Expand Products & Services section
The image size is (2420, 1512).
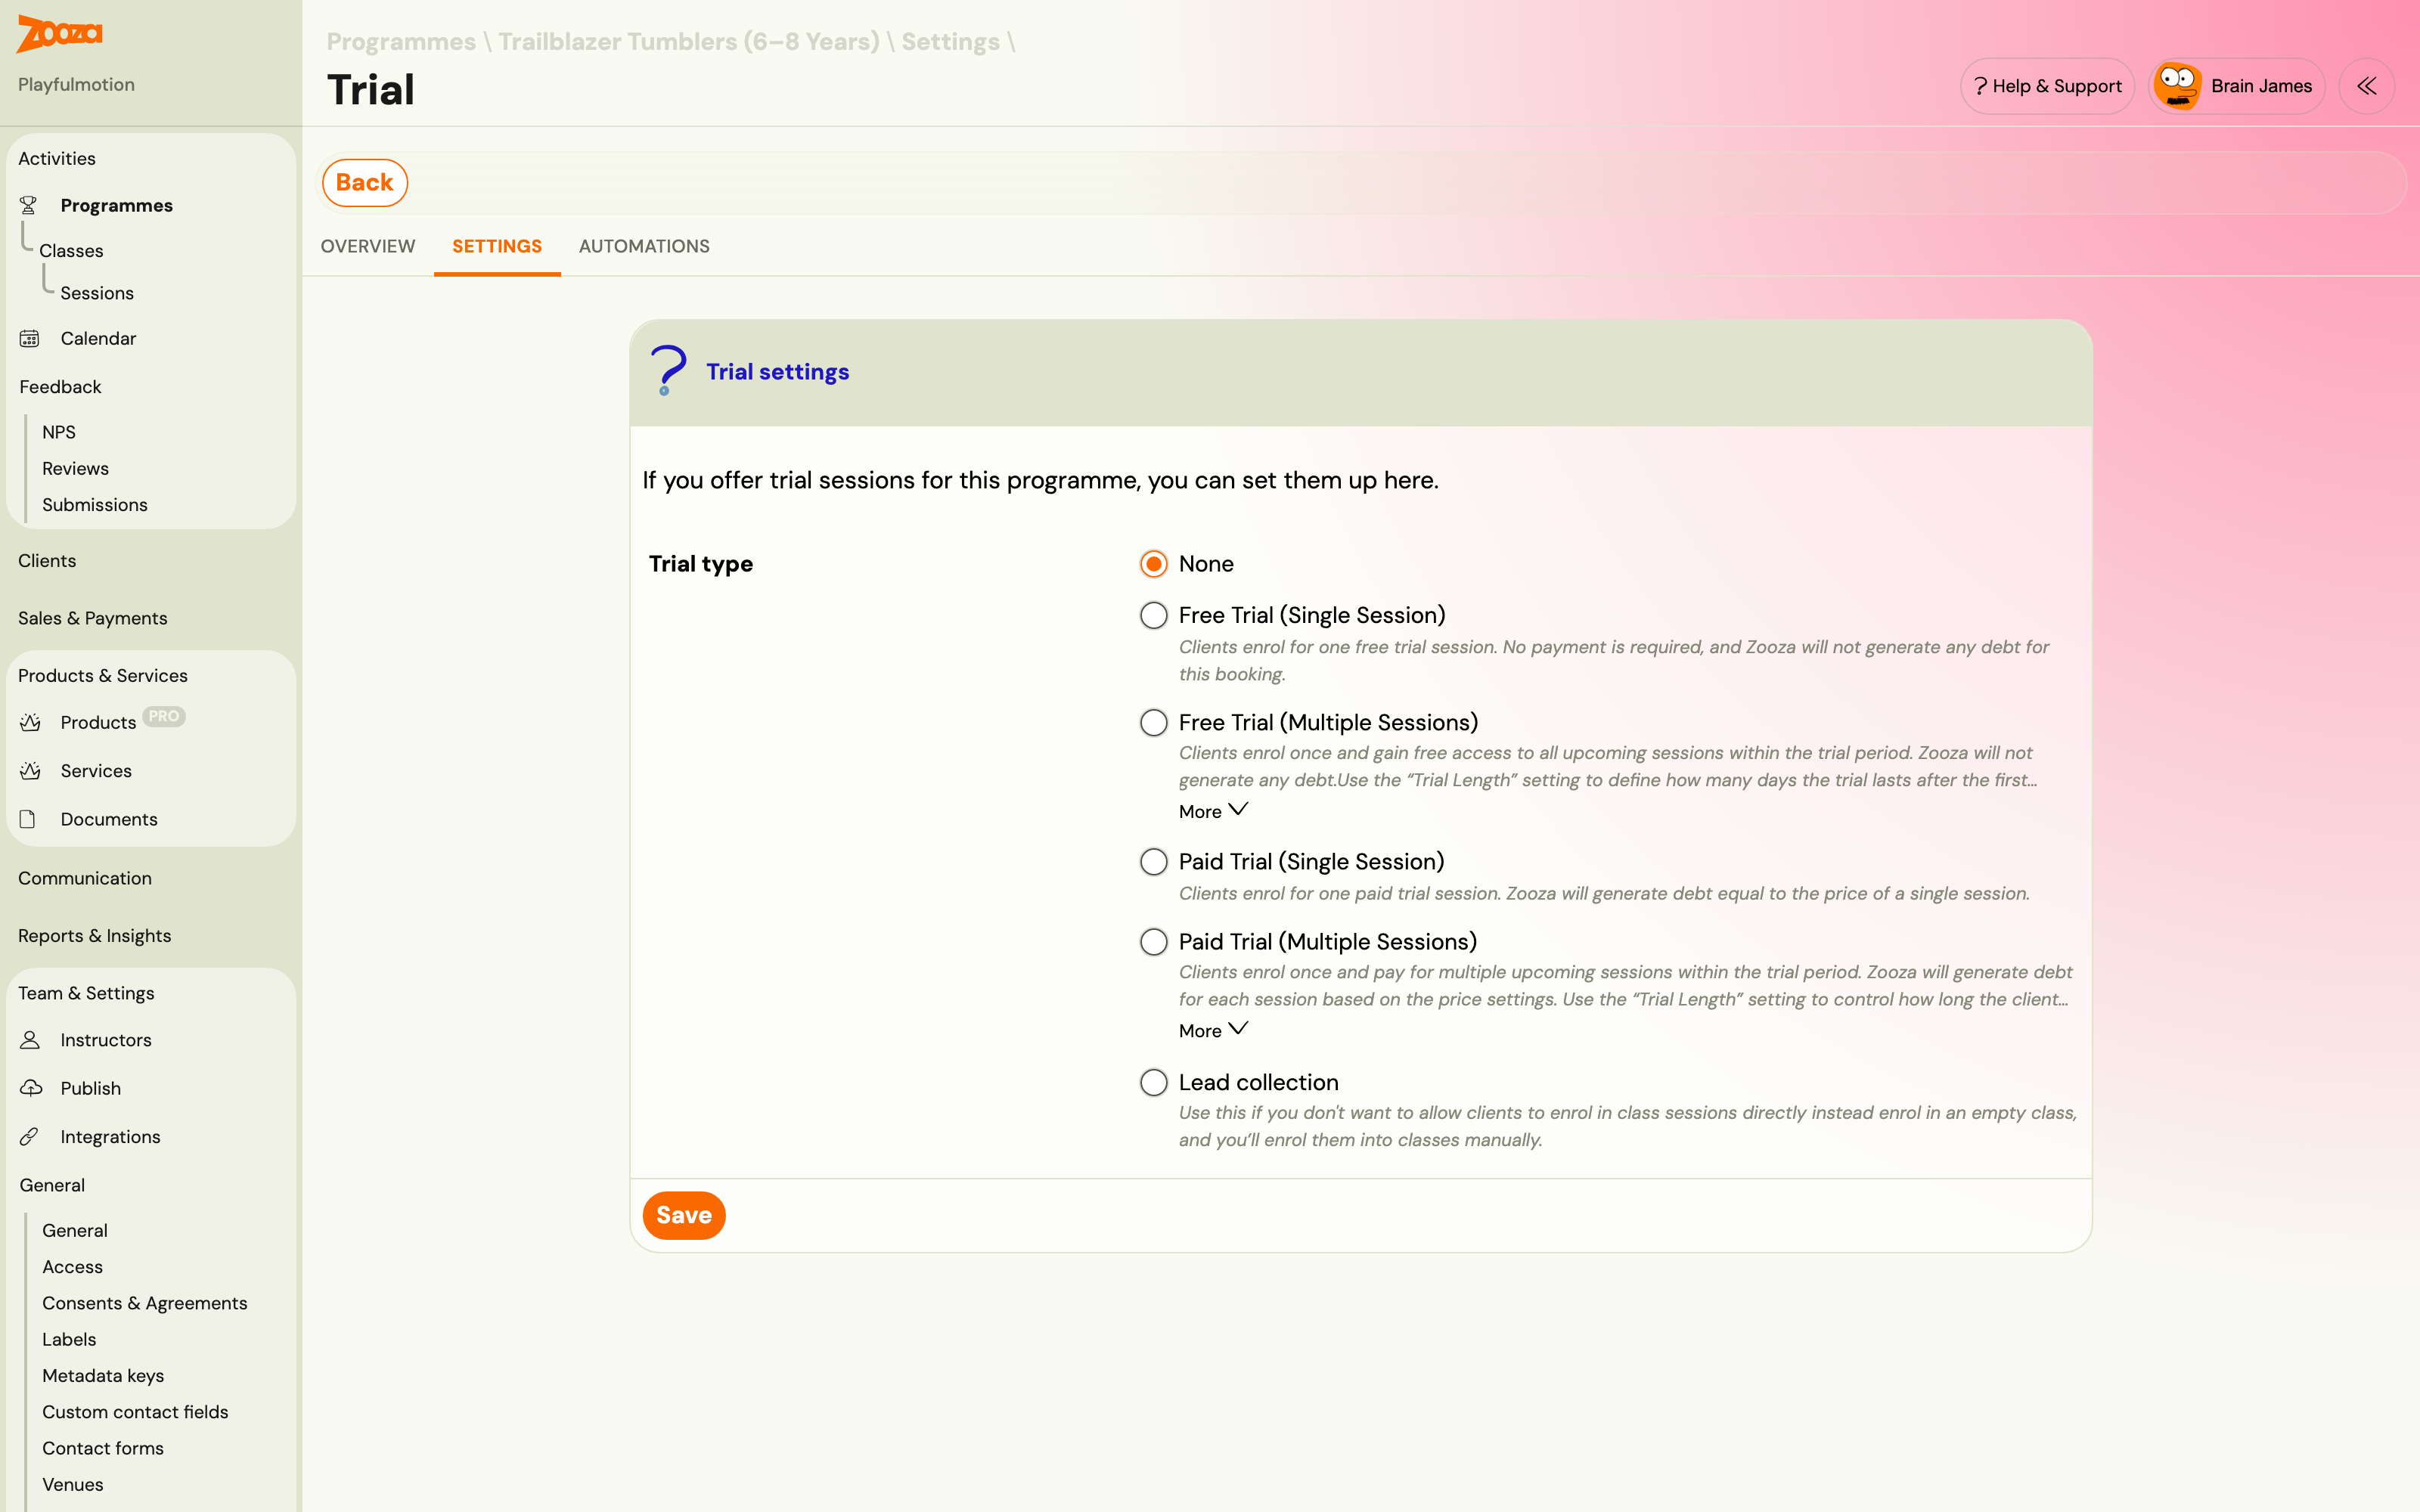click(x=103, y=676)
